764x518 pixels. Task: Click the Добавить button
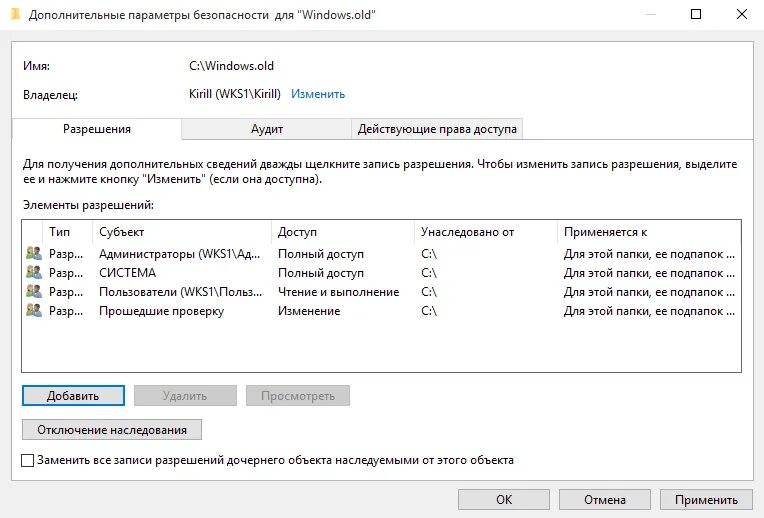pyautogui.click(x=73, y=396)
